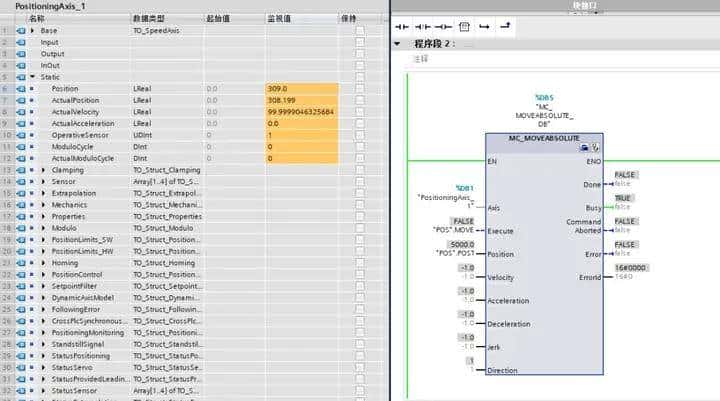
Task: Click the "MC_MOVEABSOLUTE_DB" instance name
Action: coord(544,115)
